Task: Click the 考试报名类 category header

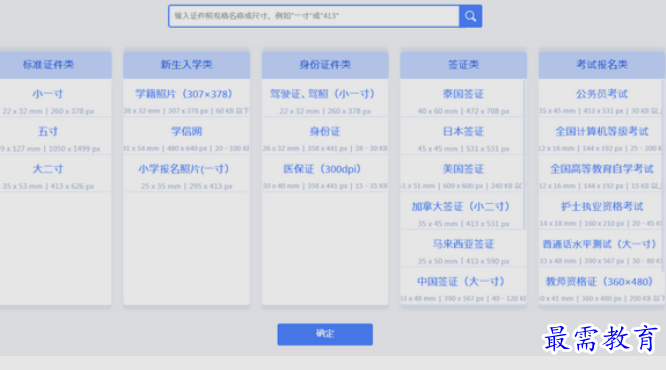Action: click(x=602, y=65)
